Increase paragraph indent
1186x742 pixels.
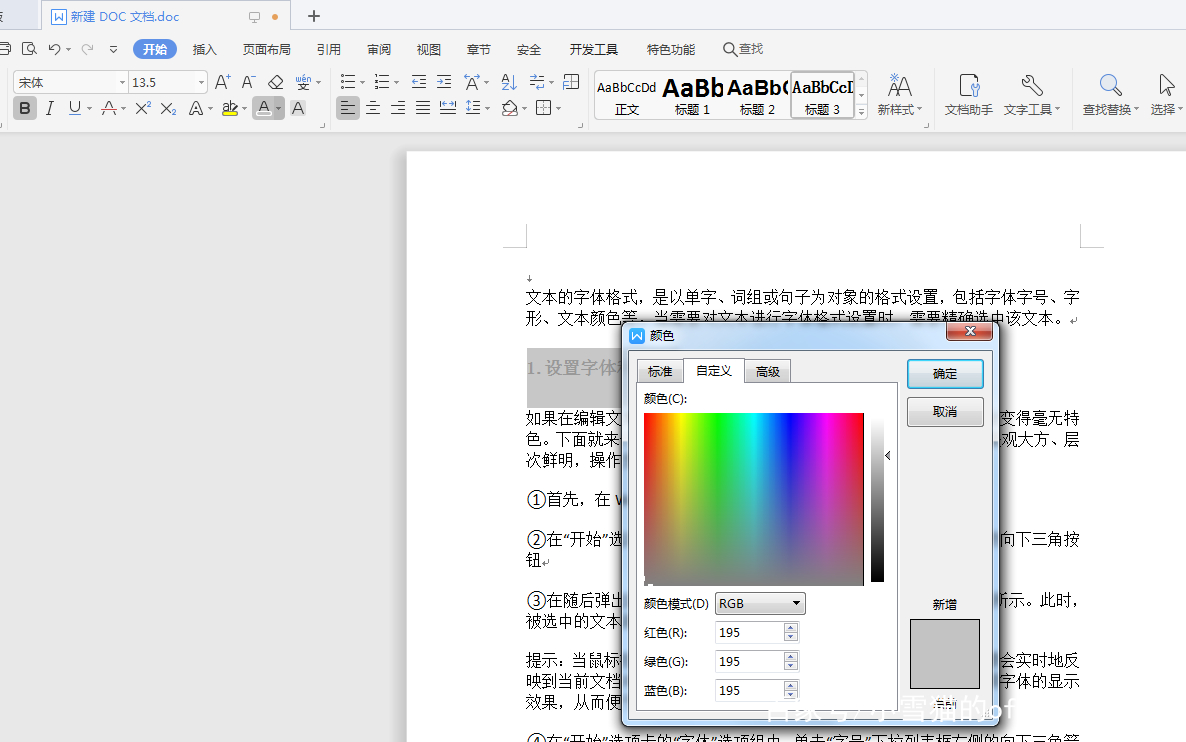[444, 82]
